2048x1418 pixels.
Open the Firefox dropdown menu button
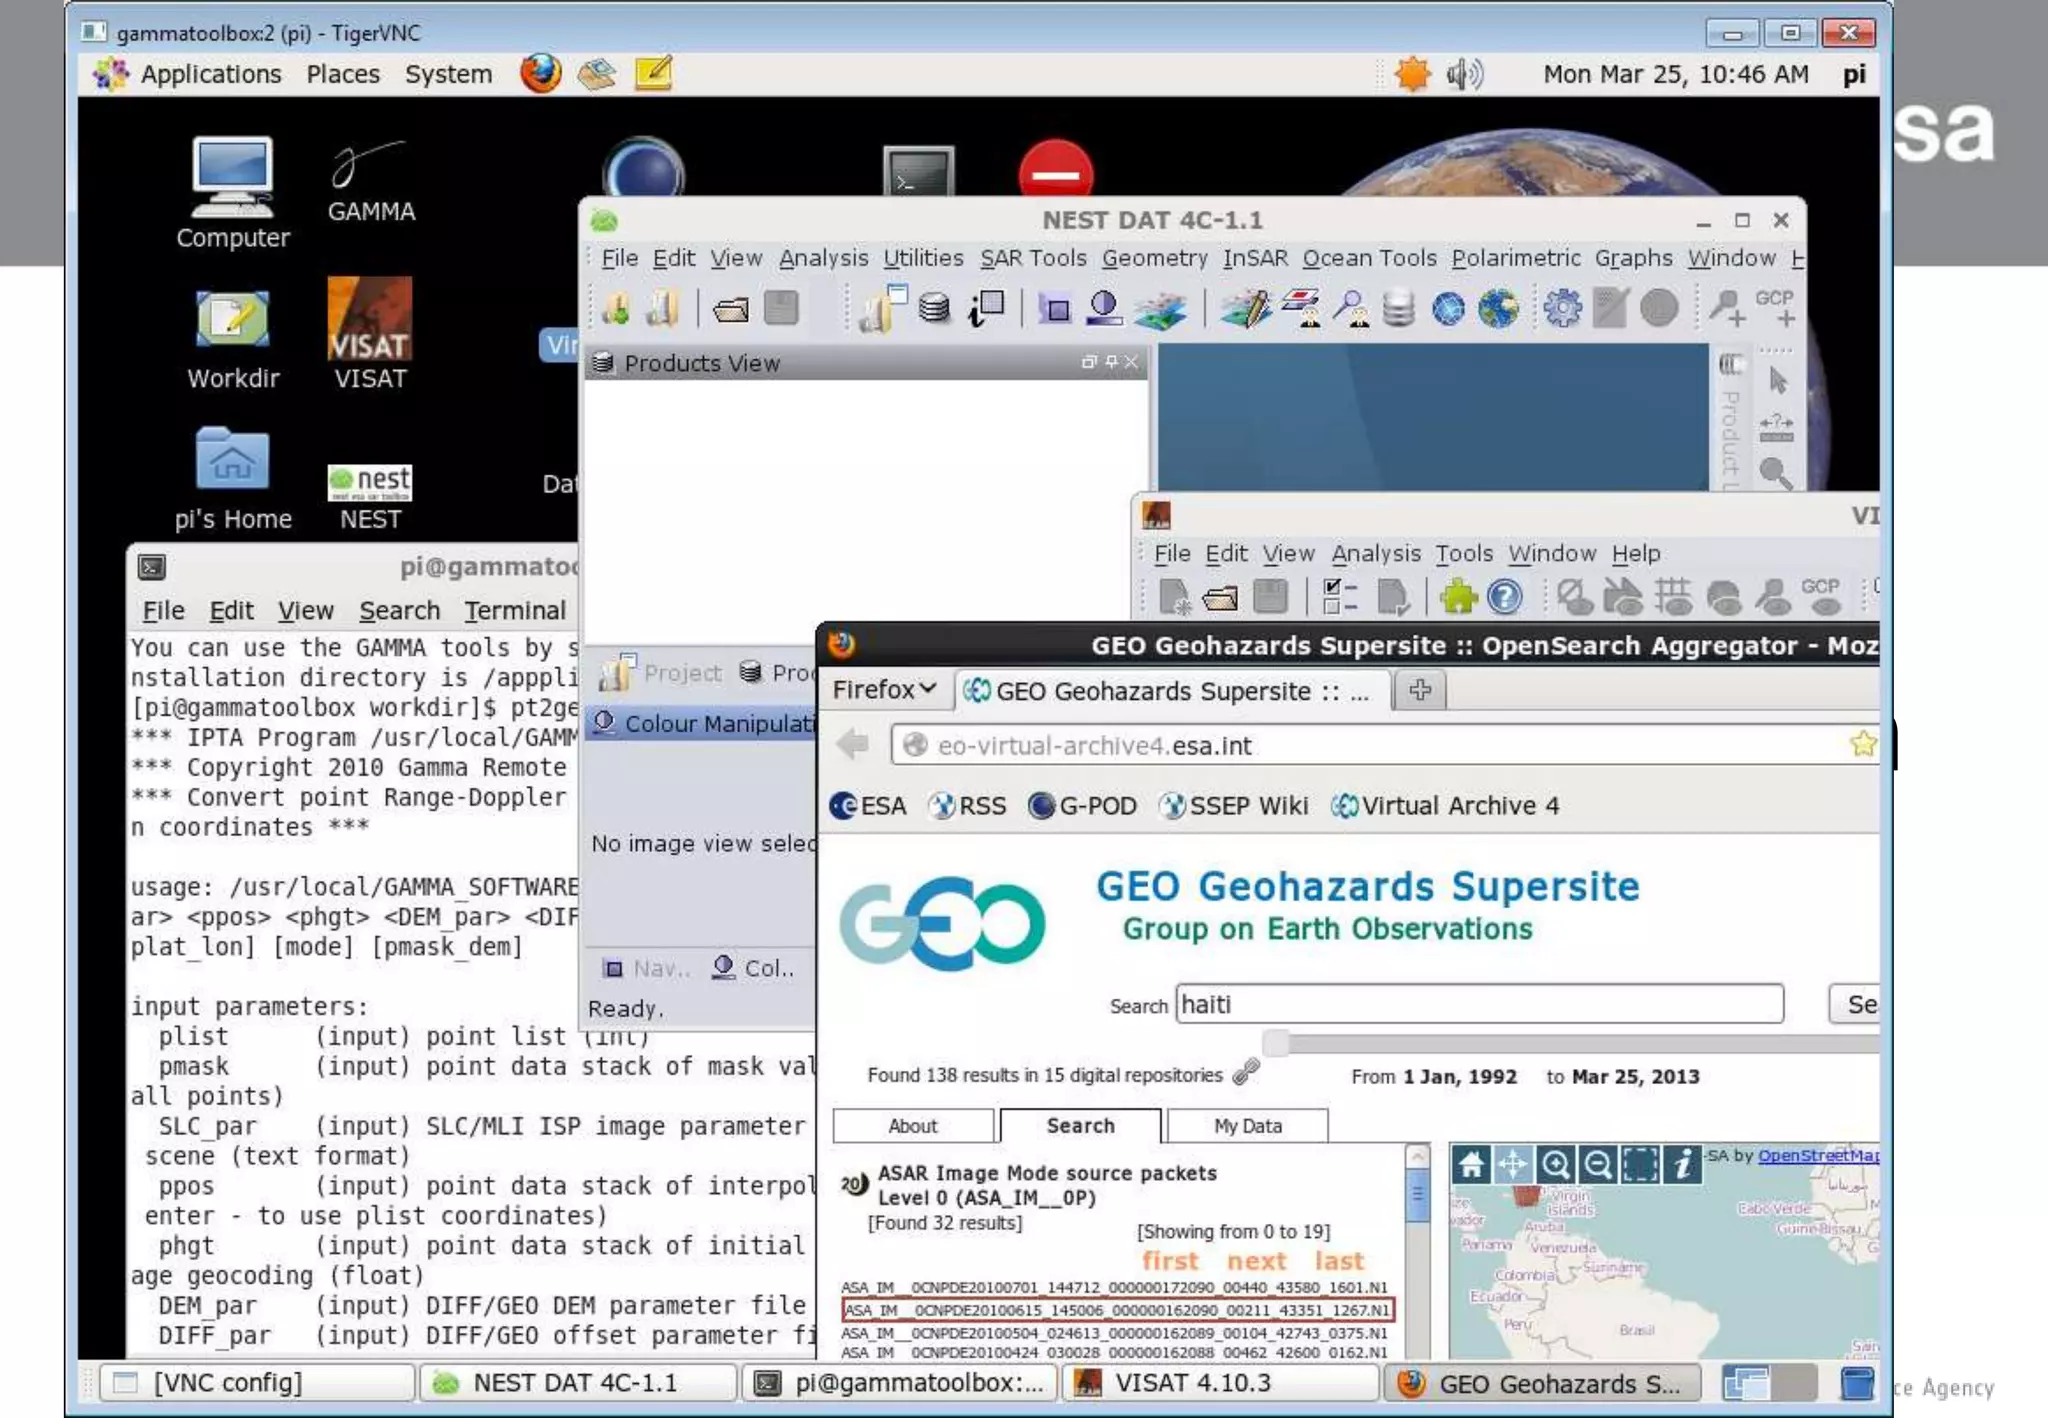(885, 690)
